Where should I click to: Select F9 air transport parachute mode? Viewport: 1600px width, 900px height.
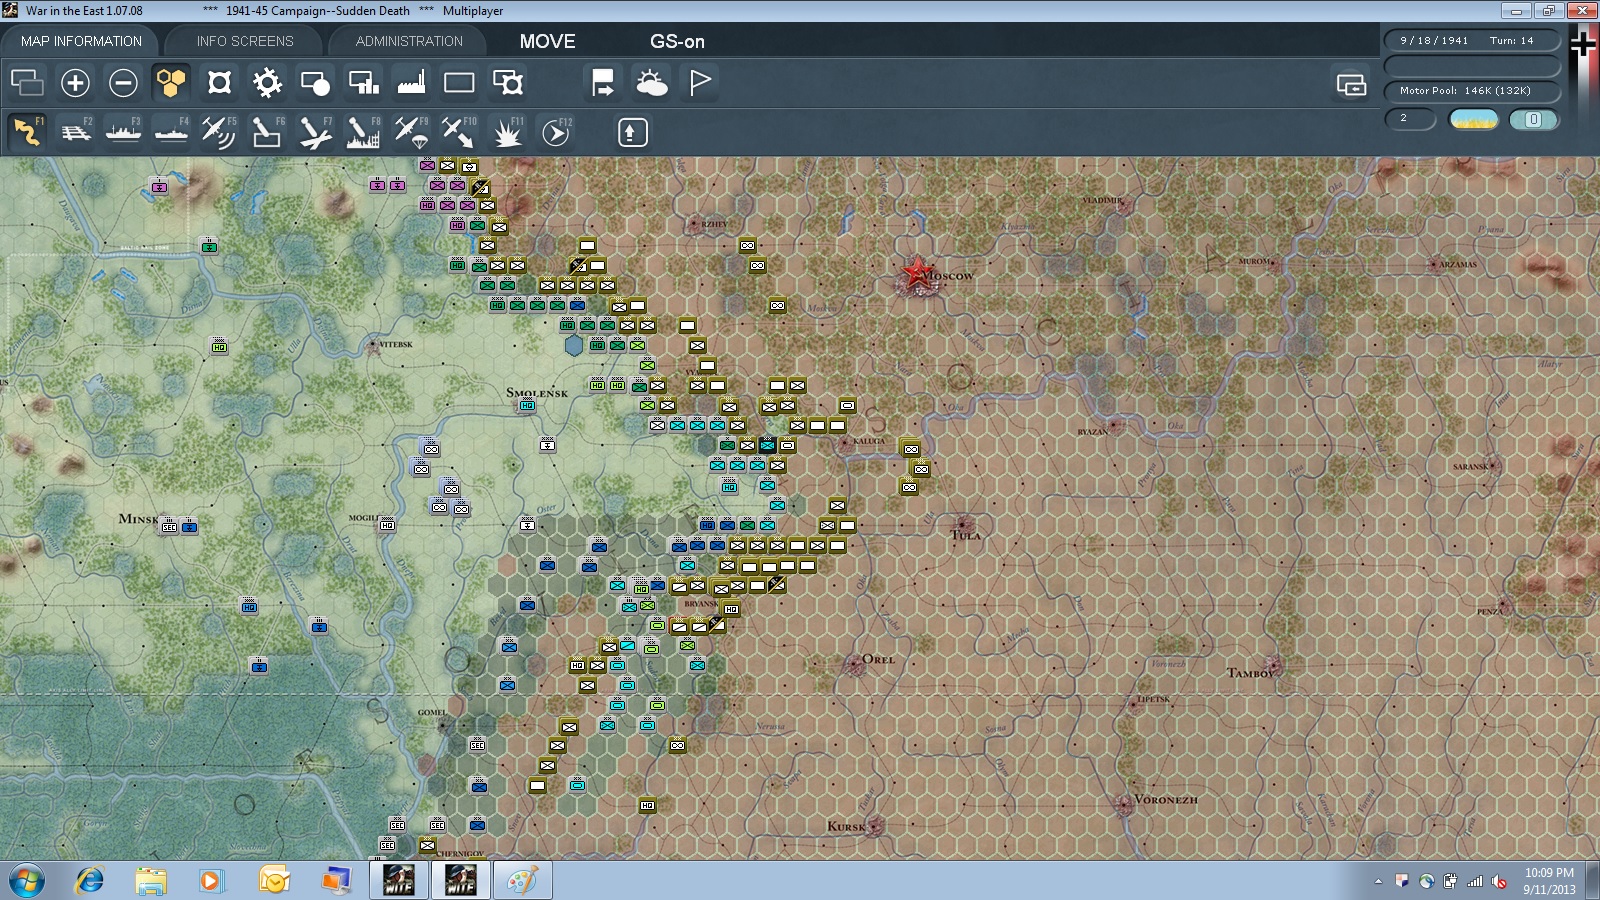(411, 131)
